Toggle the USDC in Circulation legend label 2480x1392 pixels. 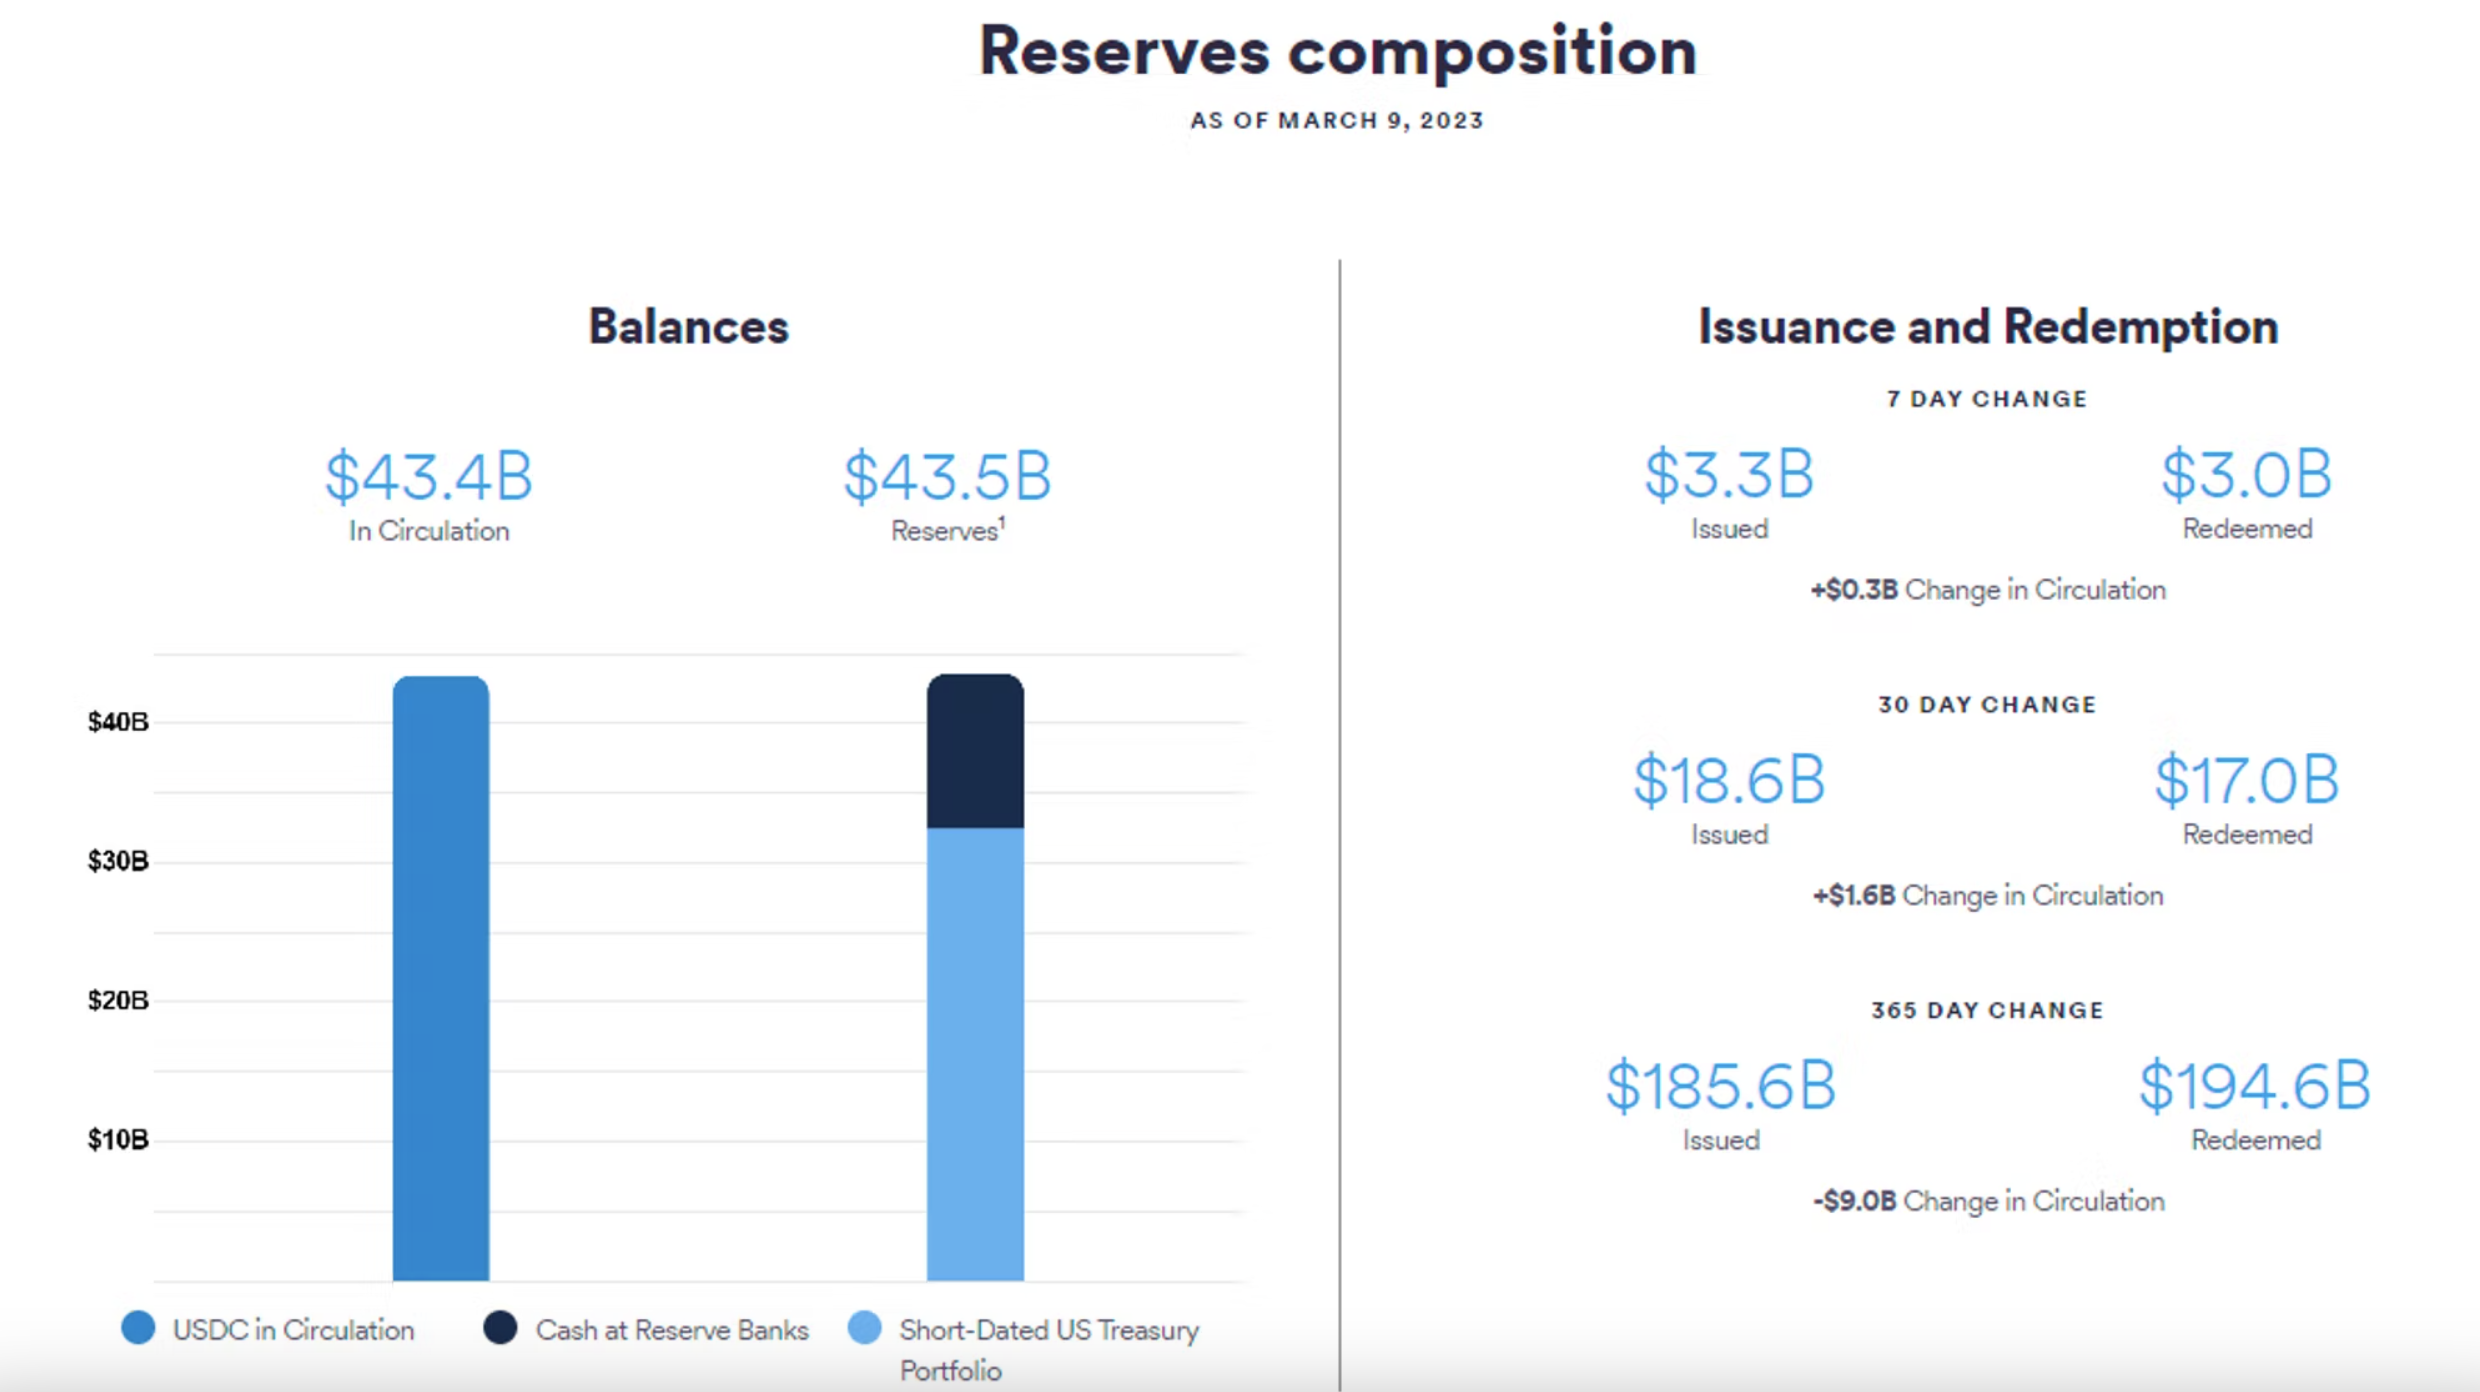293,1330
